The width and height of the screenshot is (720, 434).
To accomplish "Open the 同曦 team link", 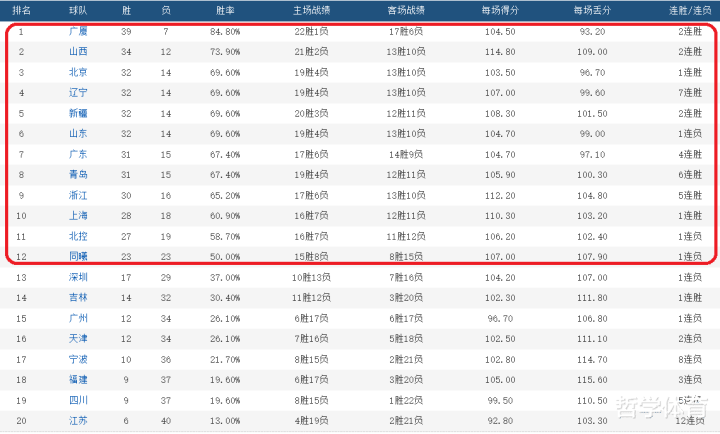I will tap(78, 256).
